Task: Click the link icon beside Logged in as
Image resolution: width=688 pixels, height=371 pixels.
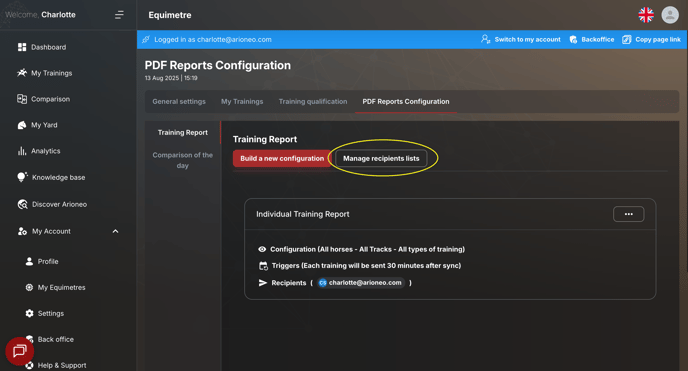Action: click(146, 39)
